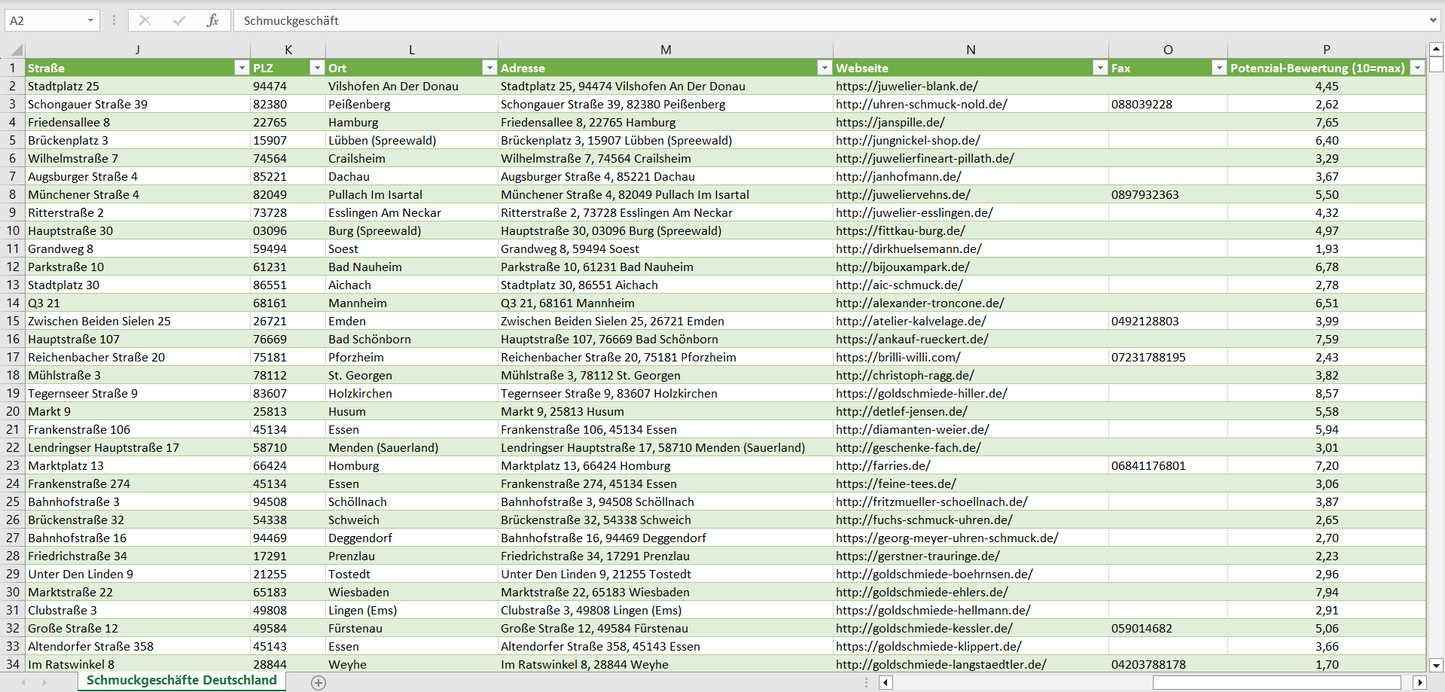Viewport: 1445px width, 692px height.
Task: Open the PLZ filter dropdown
Action: [317, 68]
